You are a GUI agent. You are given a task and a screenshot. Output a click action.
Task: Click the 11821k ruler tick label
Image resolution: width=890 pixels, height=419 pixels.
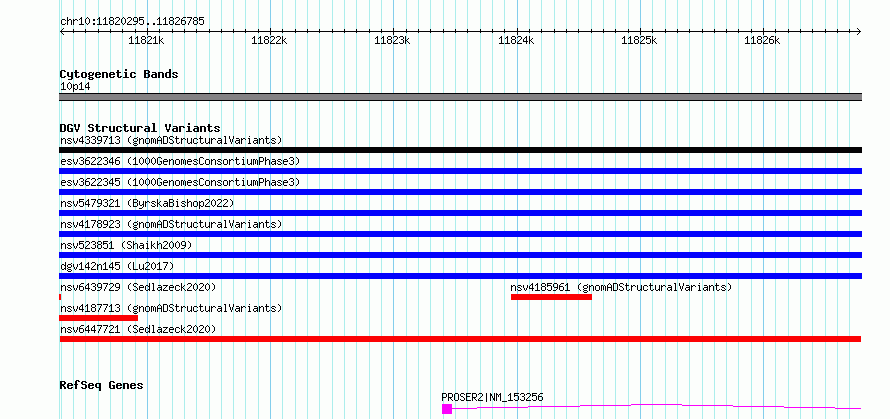tap(146, 40)
